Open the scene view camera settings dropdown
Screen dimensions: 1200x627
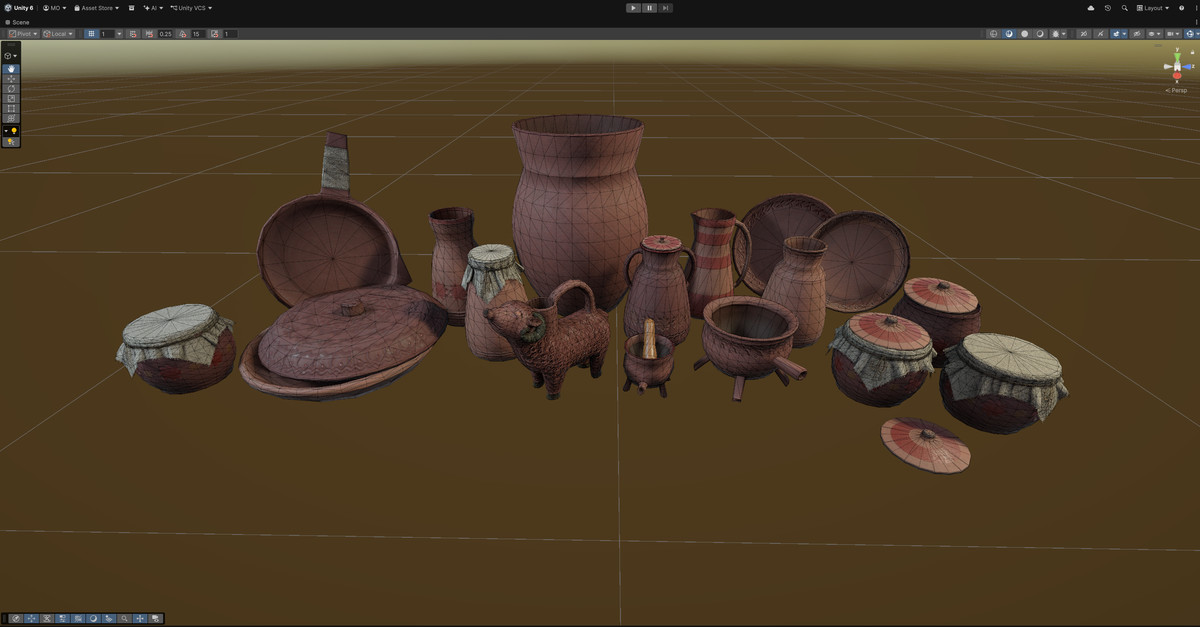(x=1171, y=34)
